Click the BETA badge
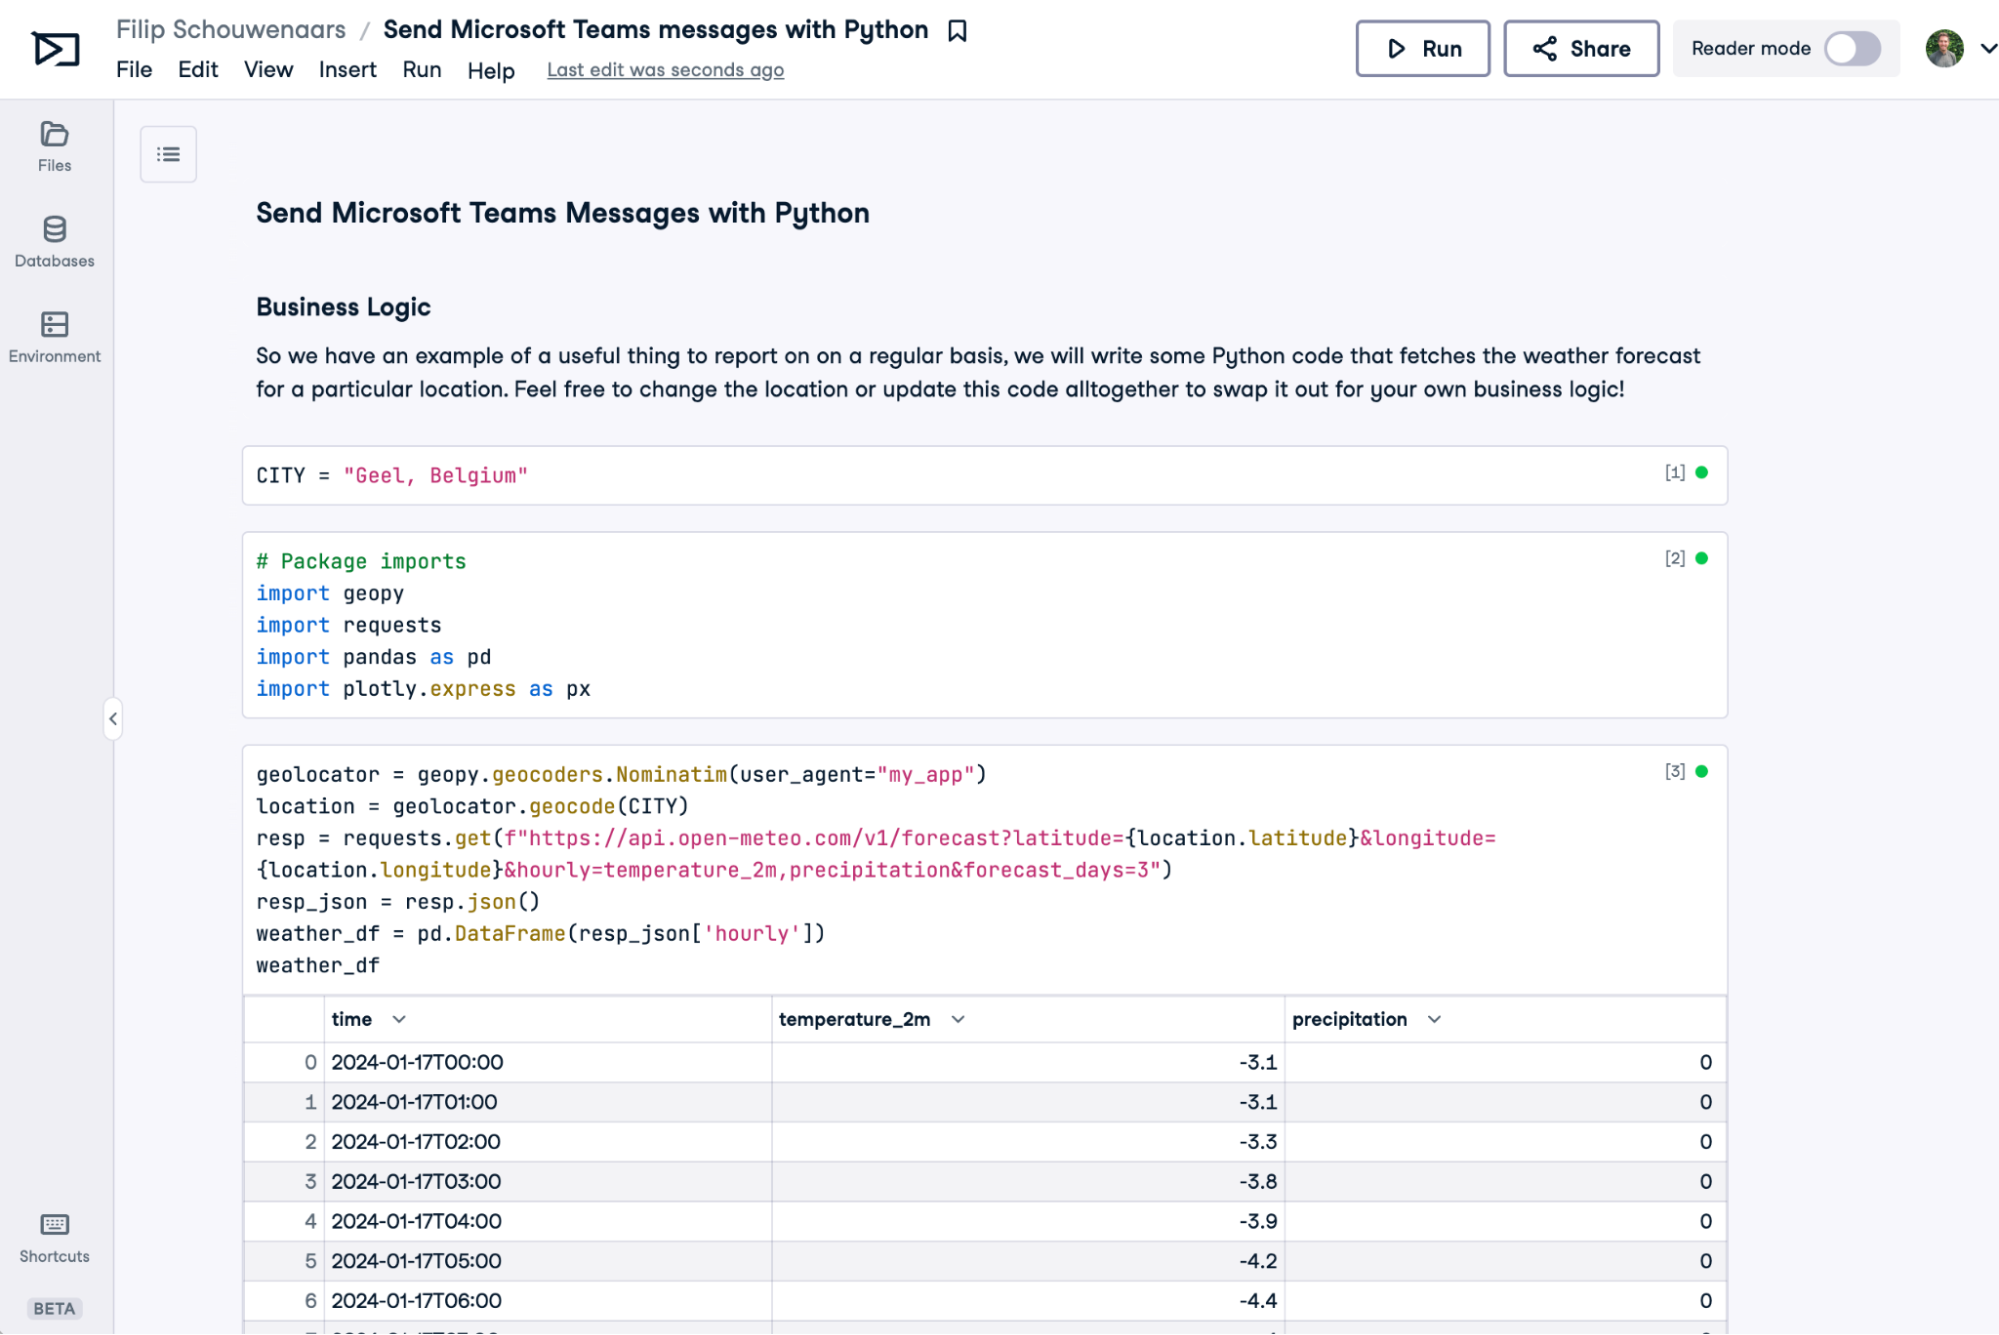The image size is (1999, 1335). pos(54,1308)
